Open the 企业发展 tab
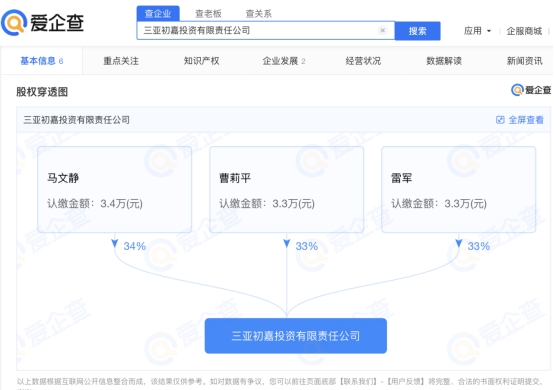Viewport: 554px width, 390px height. [x=284, y=61]
